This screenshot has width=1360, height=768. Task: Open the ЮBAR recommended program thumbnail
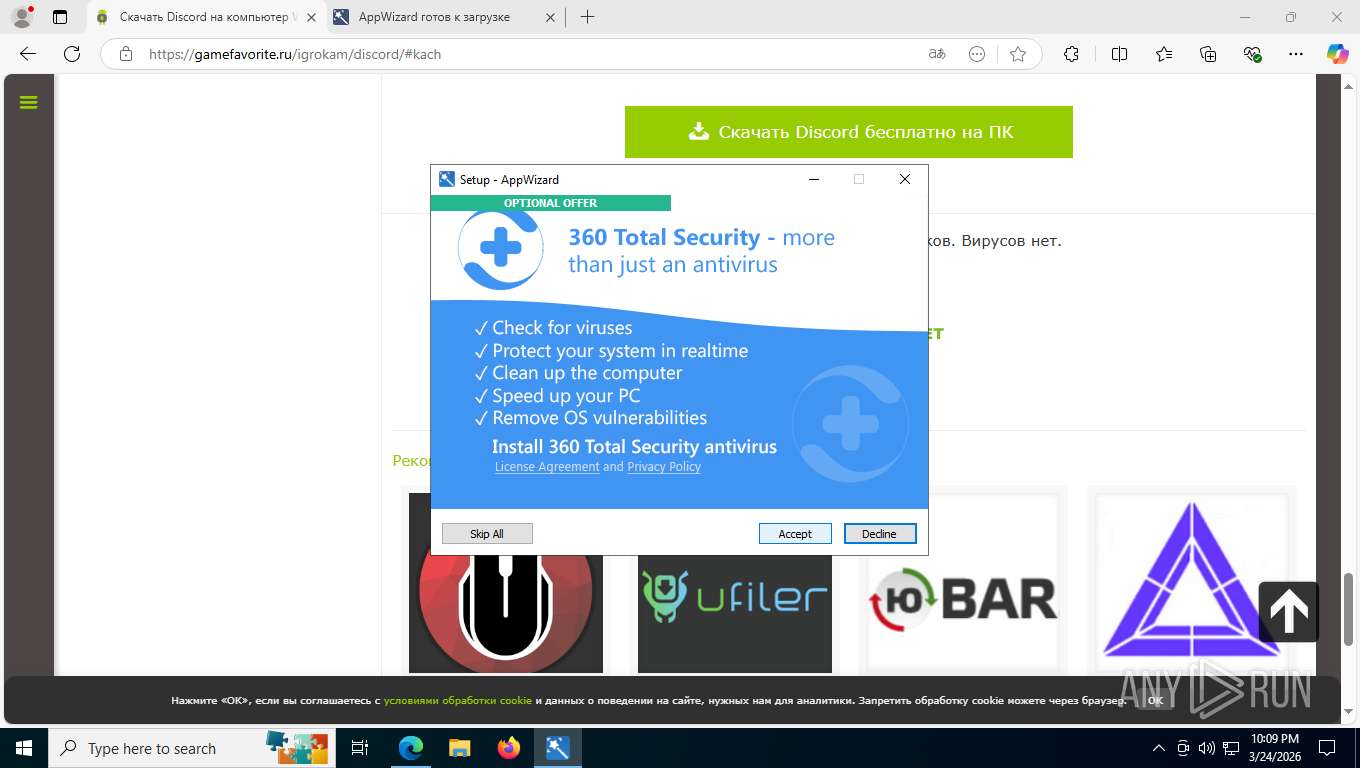coord(963,584)
